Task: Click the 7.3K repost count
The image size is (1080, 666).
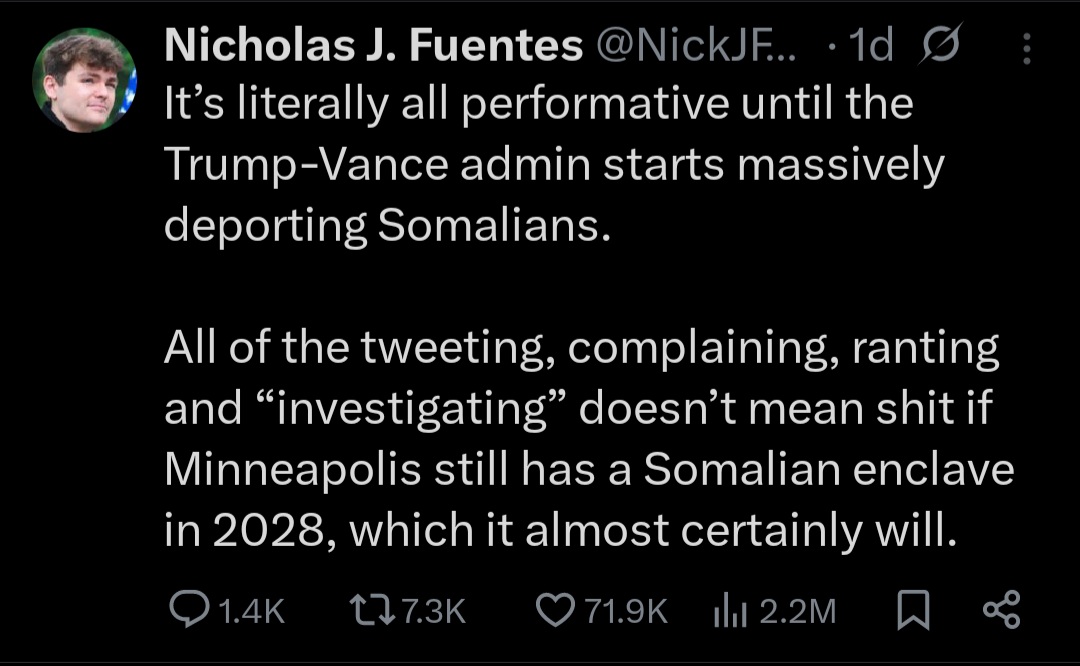Action: [432, 611]
